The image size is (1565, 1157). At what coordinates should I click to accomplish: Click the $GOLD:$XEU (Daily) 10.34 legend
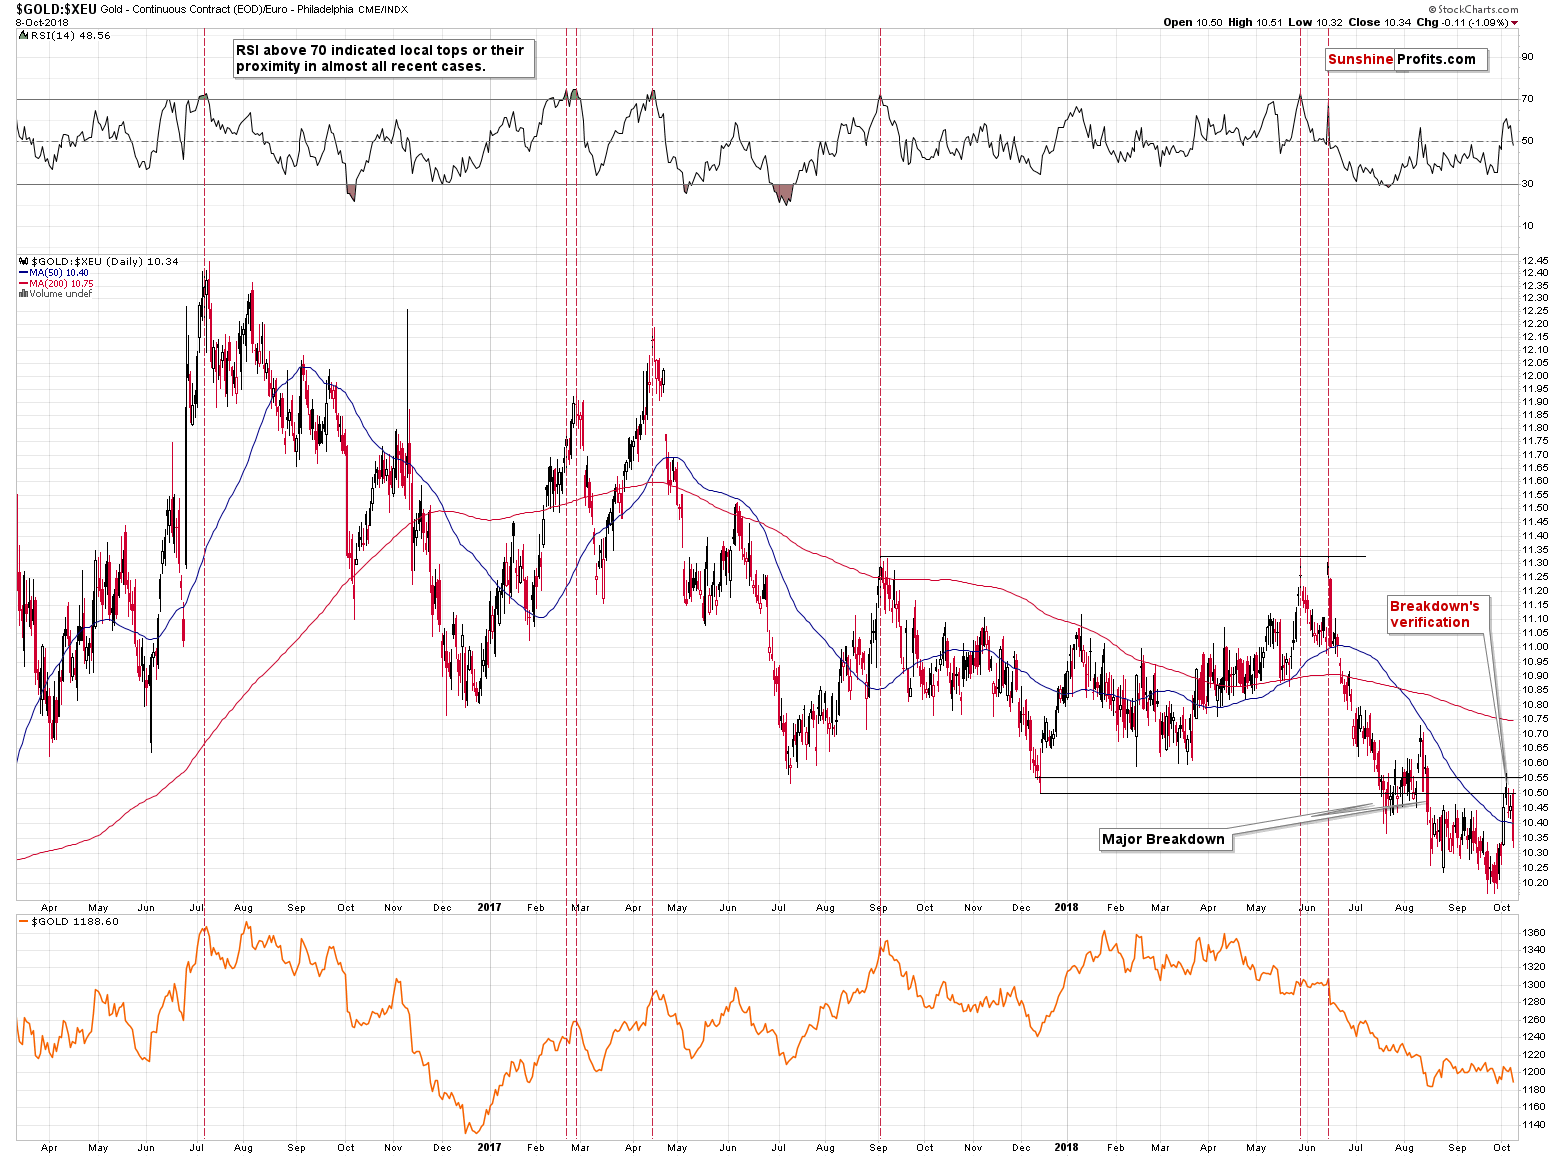(x=105, y=261)
